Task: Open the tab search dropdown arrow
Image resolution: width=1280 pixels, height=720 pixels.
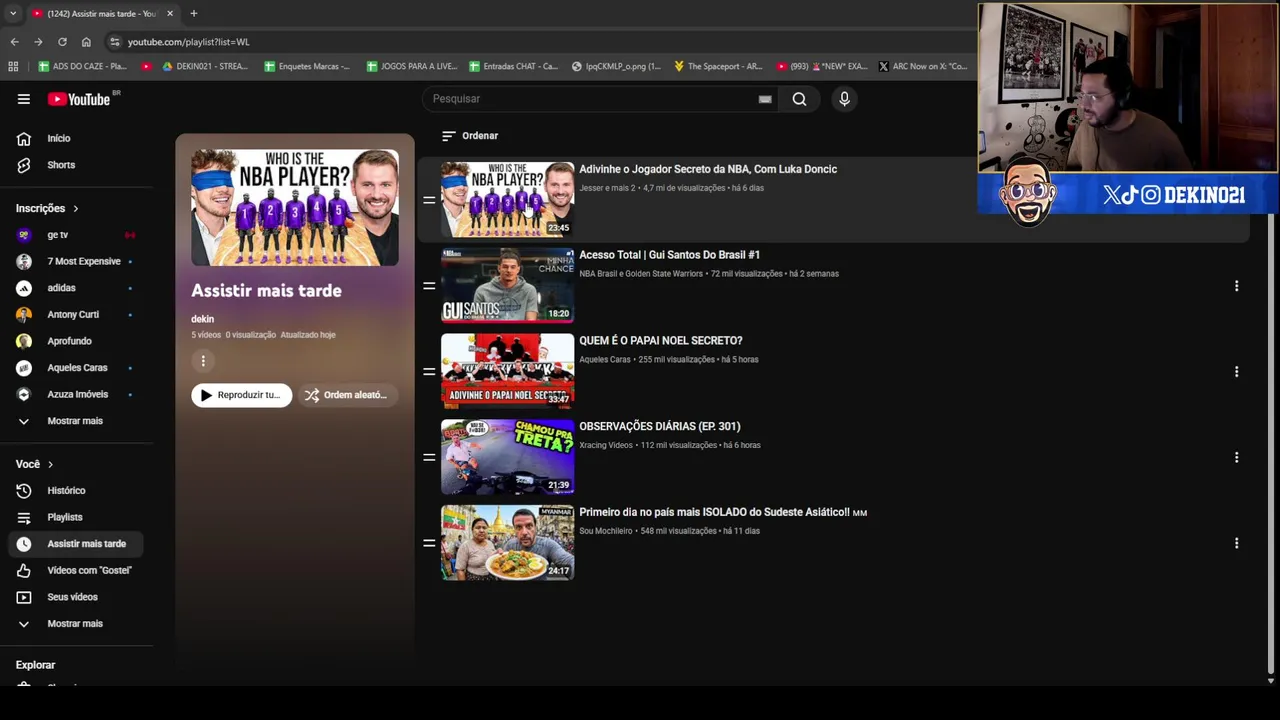Action: click(12, 13)
